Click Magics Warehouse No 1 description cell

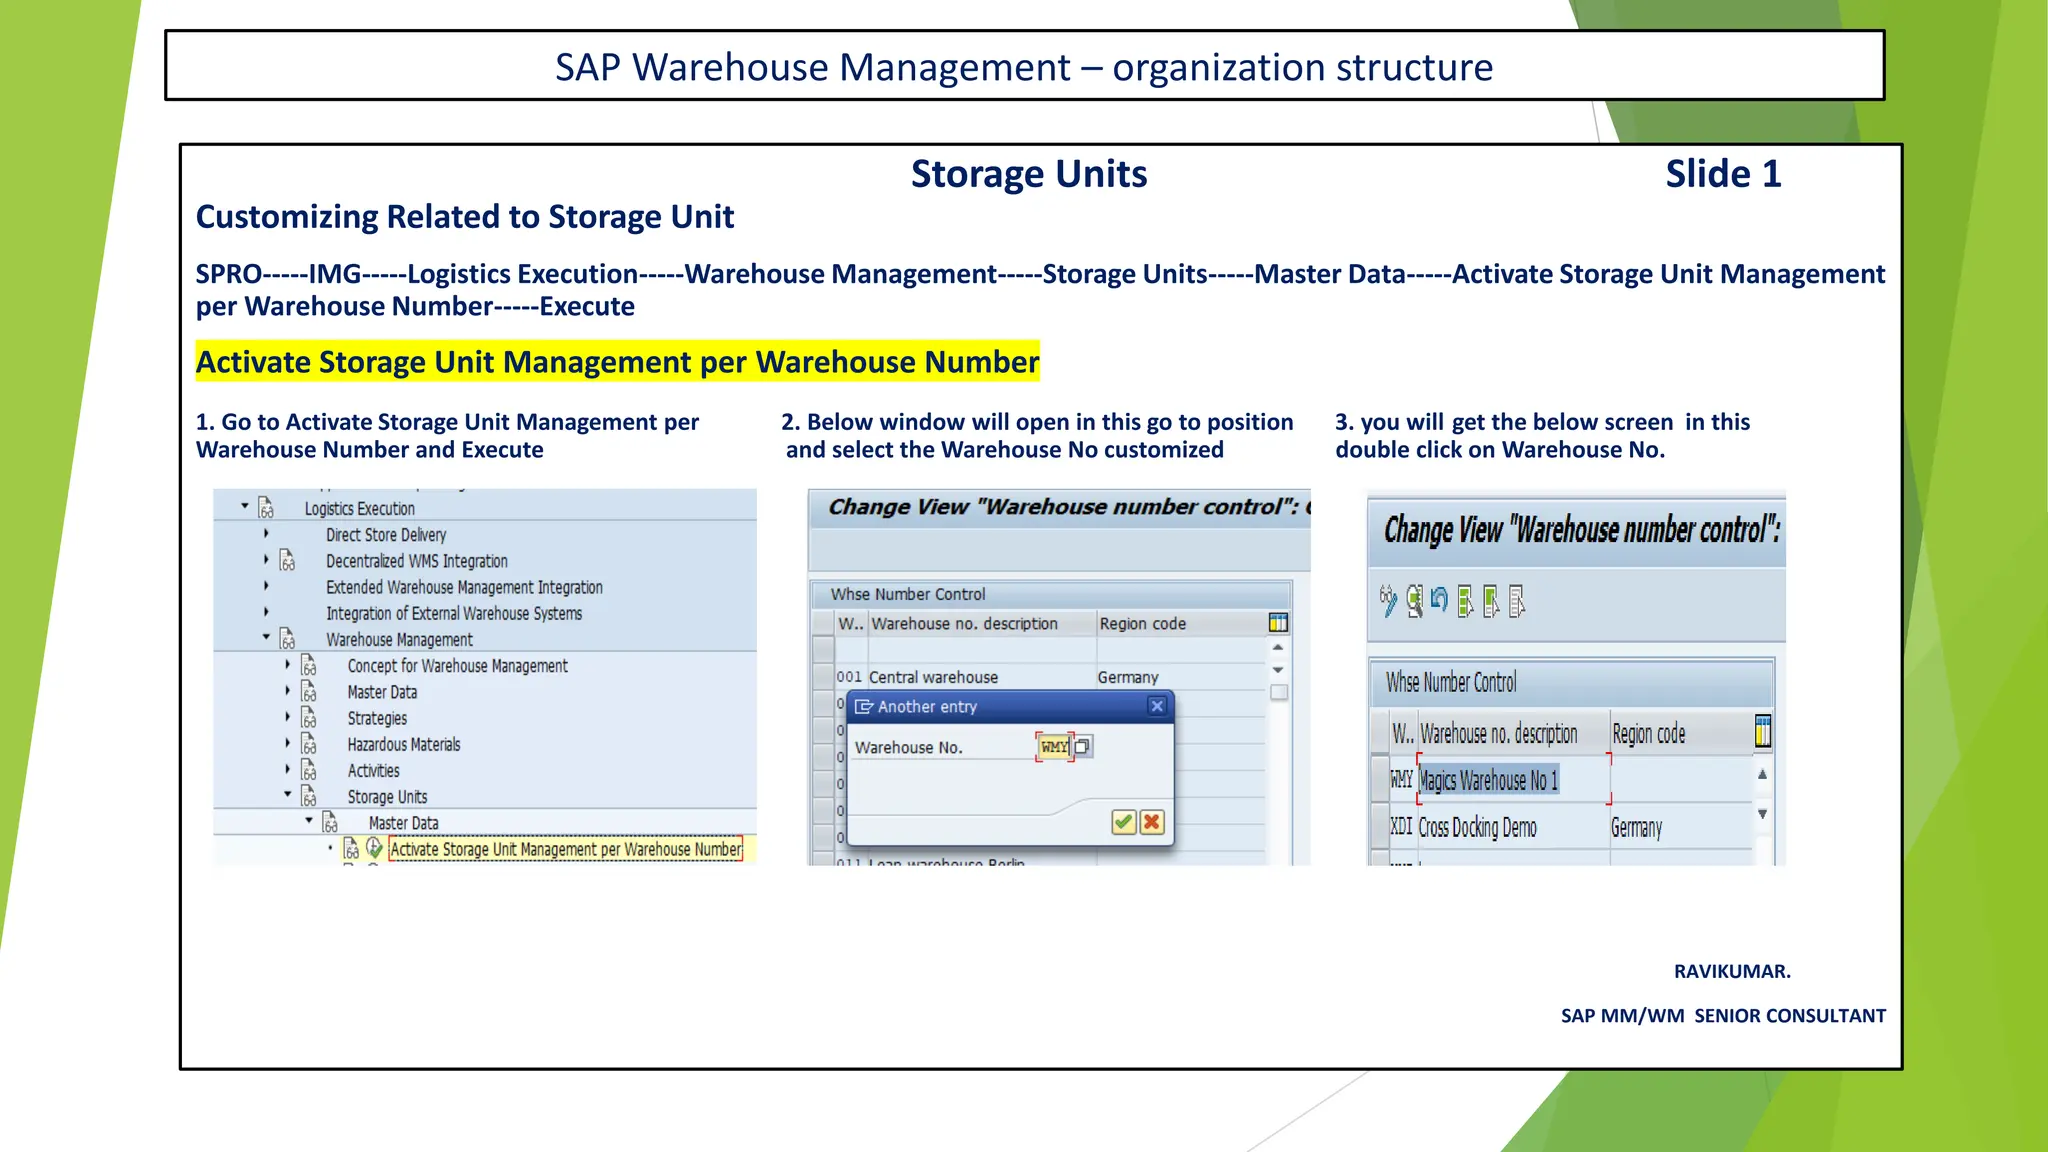coord(1513,780)
